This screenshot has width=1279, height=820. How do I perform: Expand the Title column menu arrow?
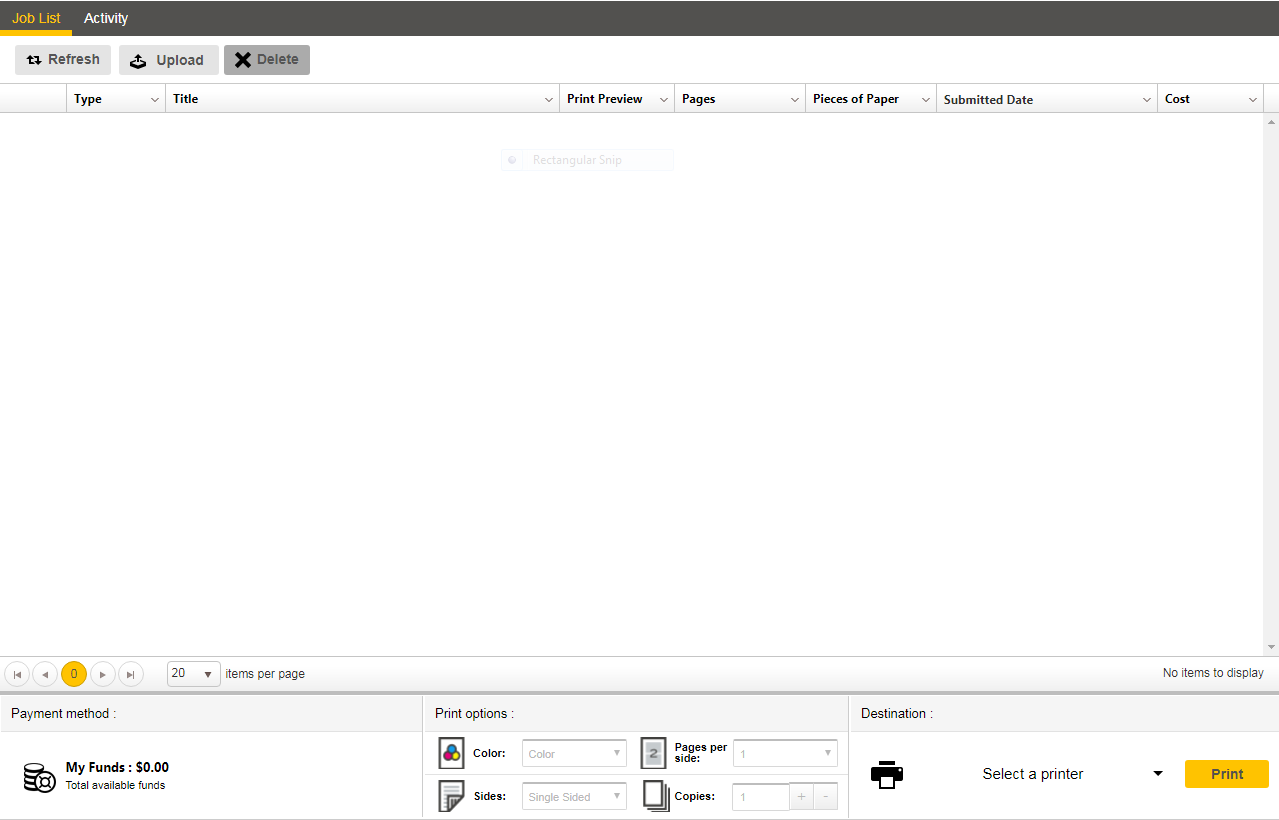(549, 100)
